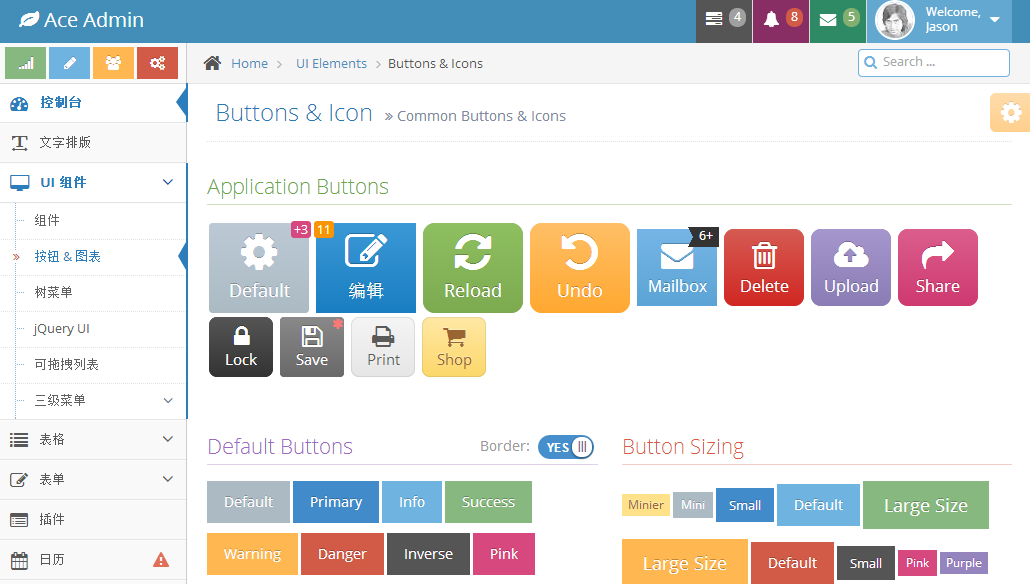
Task: Expand the 表格 sidebar menu
Action: 93,440
